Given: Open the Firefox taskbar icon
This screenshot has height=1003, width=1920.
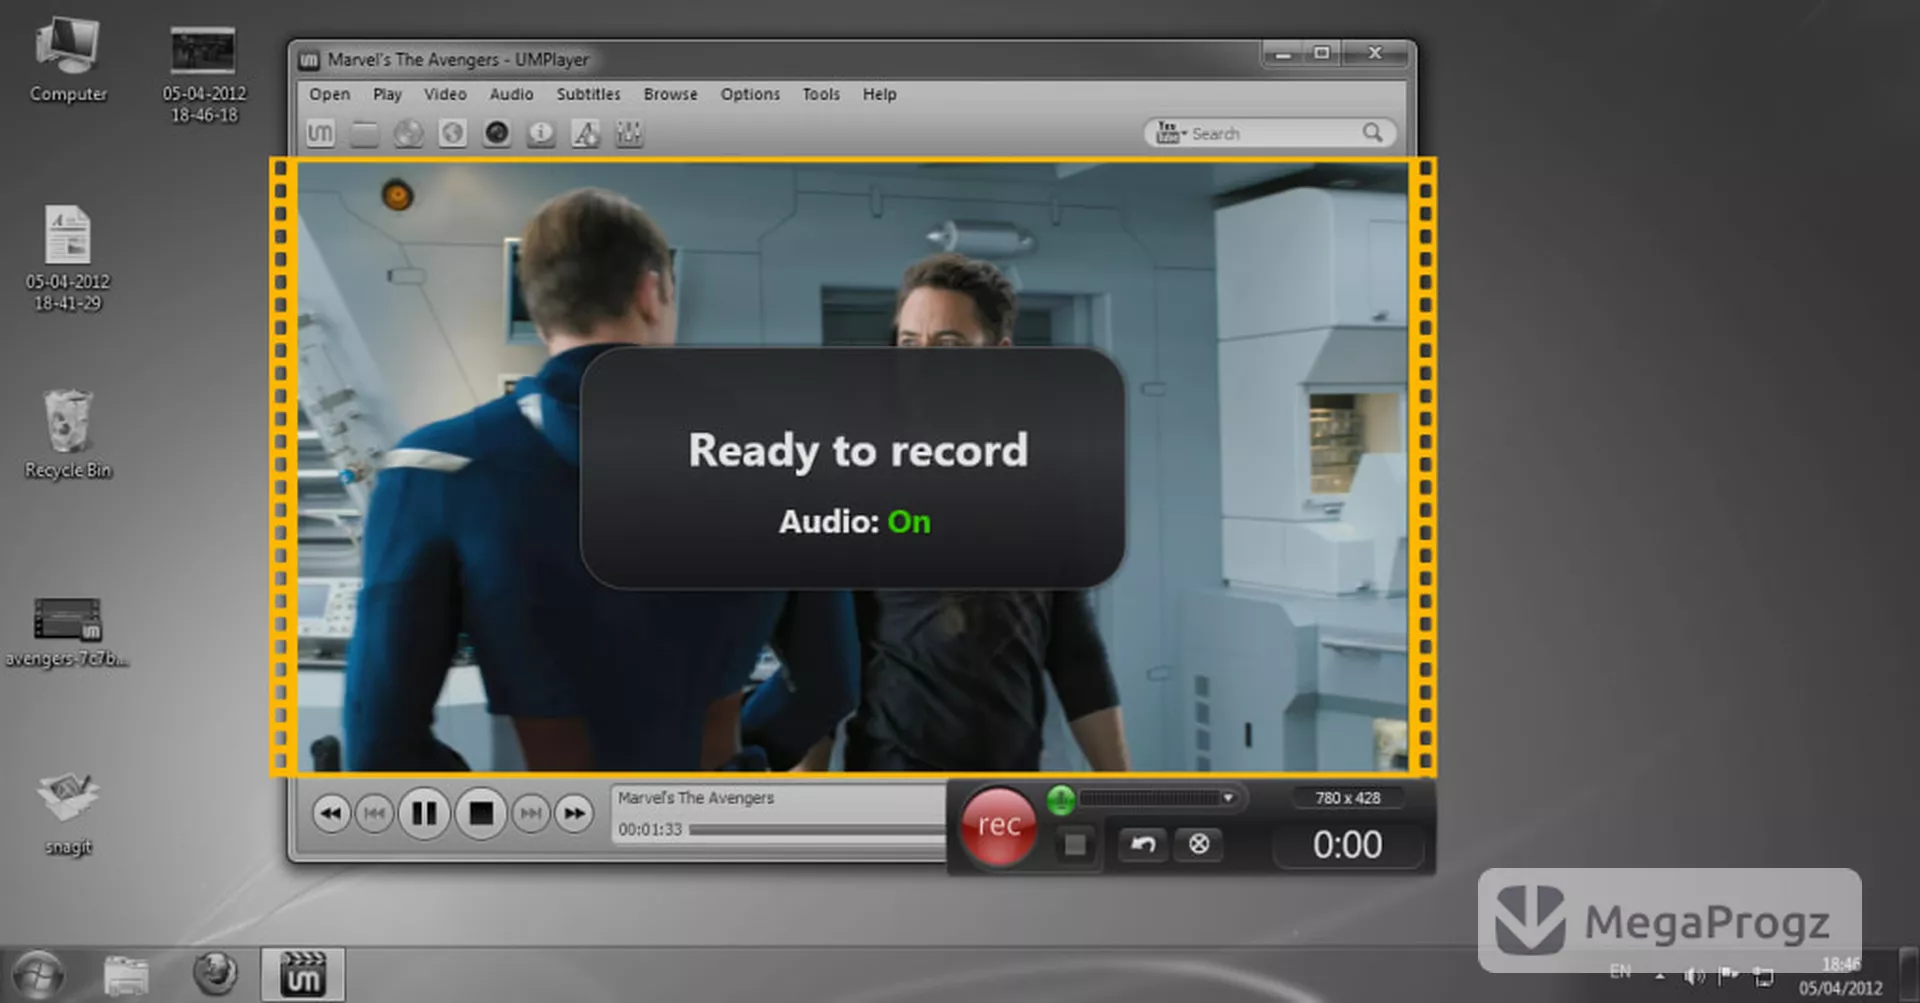Looking at the screenshot, I should pyautogui.click(x=215, y=973).
